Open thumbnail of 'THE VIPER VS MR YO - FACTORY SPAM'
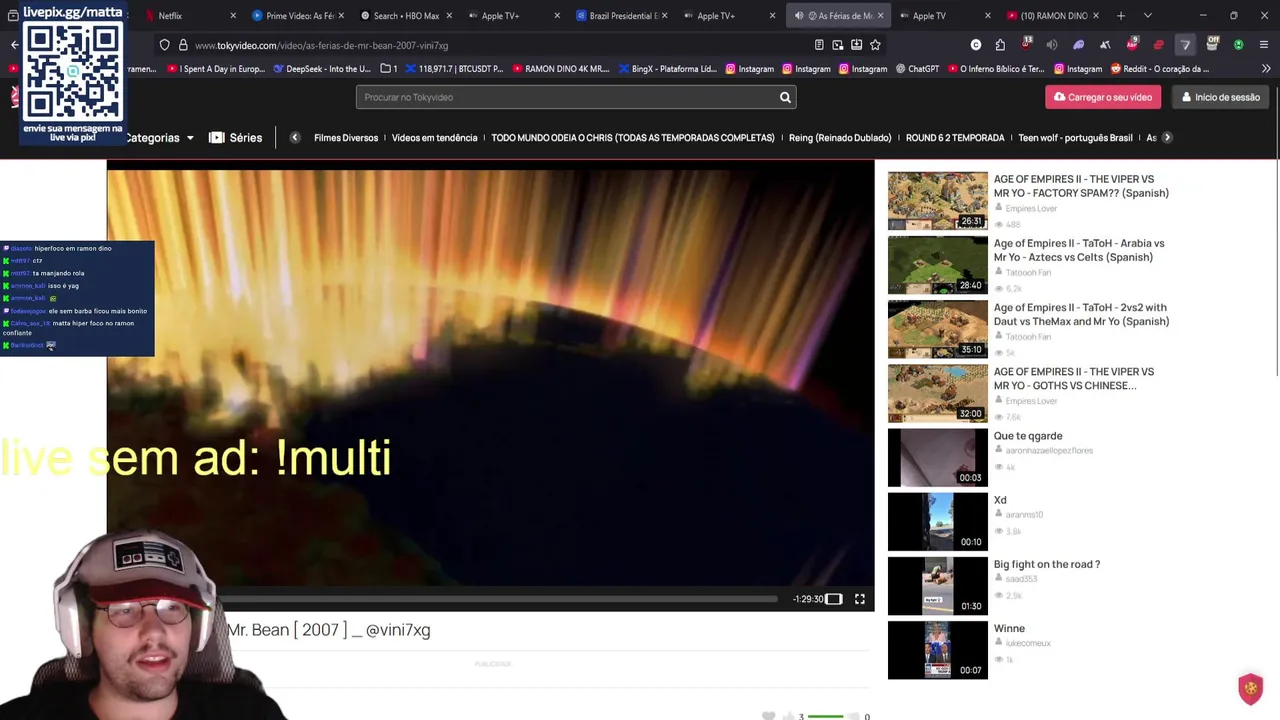This screenshot has width=1280, height=720. (938, 200)
